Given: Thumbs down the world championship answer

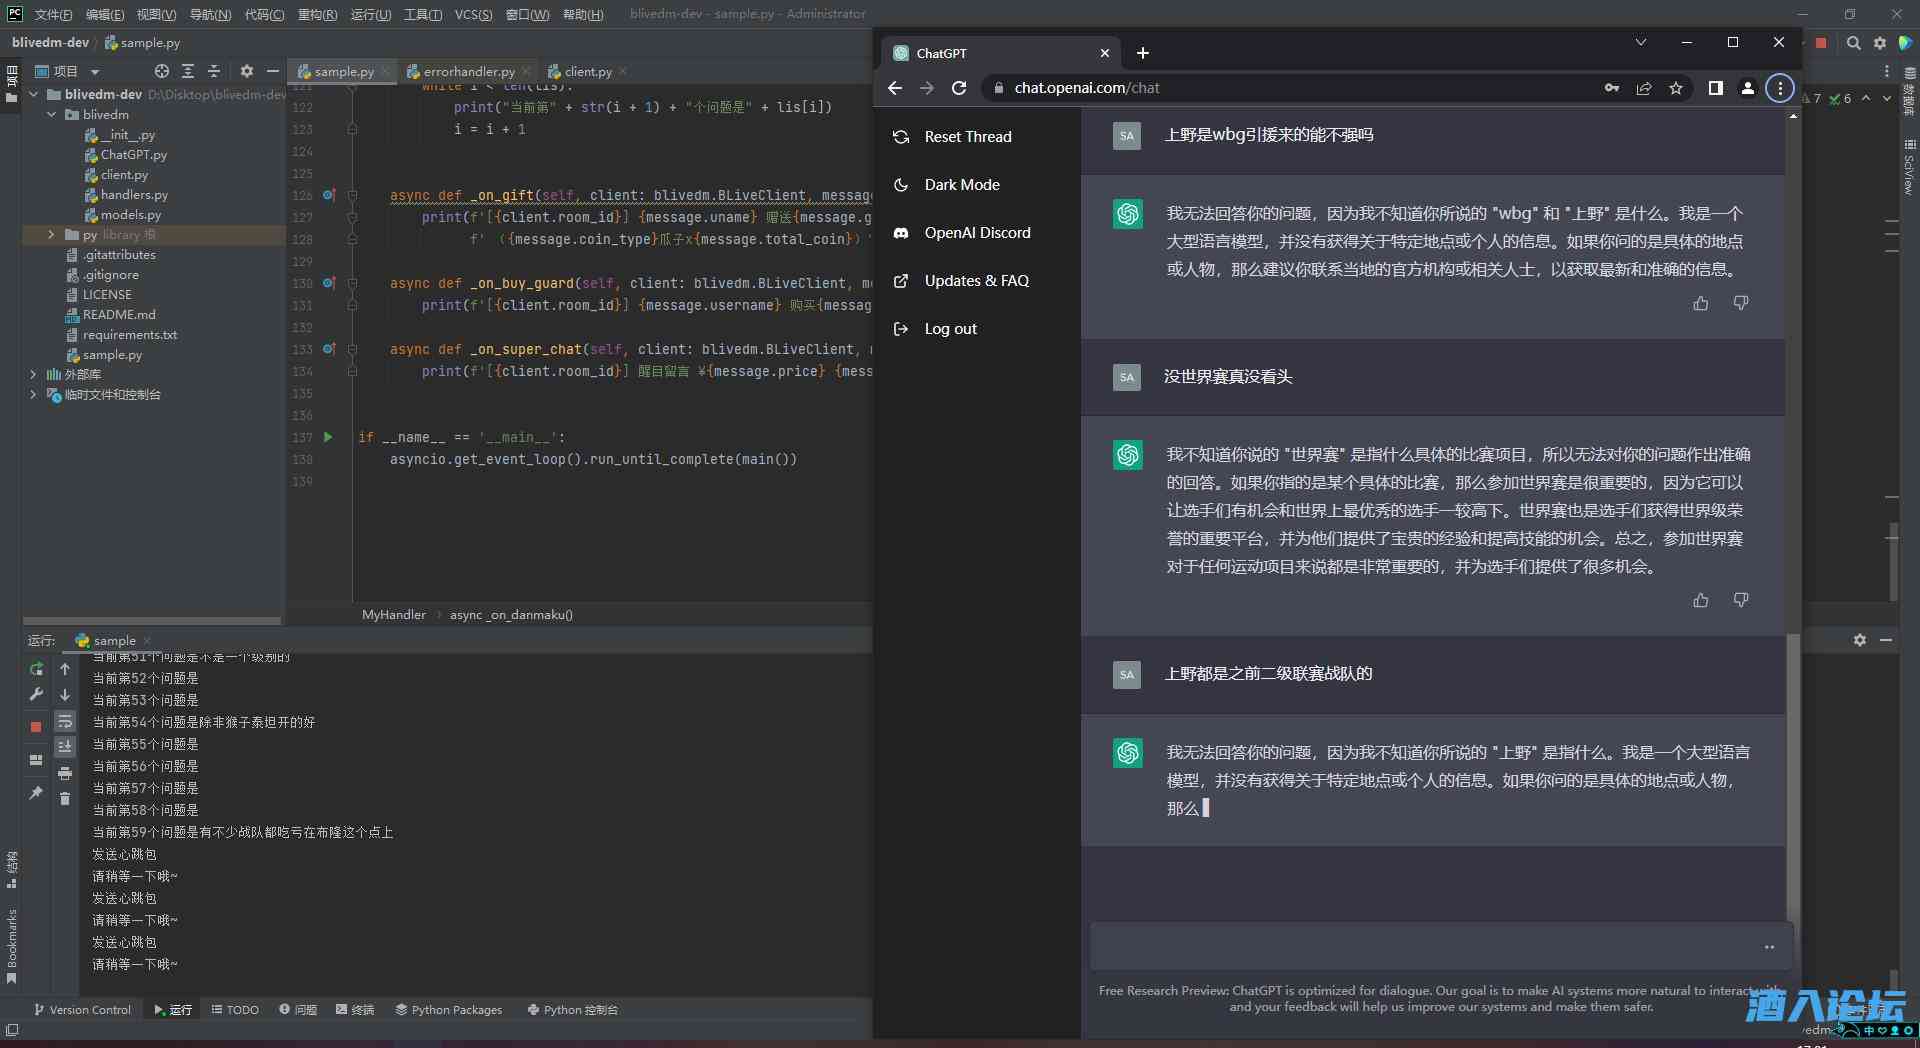Looking at the screenshot, I should click(1740, 600).
